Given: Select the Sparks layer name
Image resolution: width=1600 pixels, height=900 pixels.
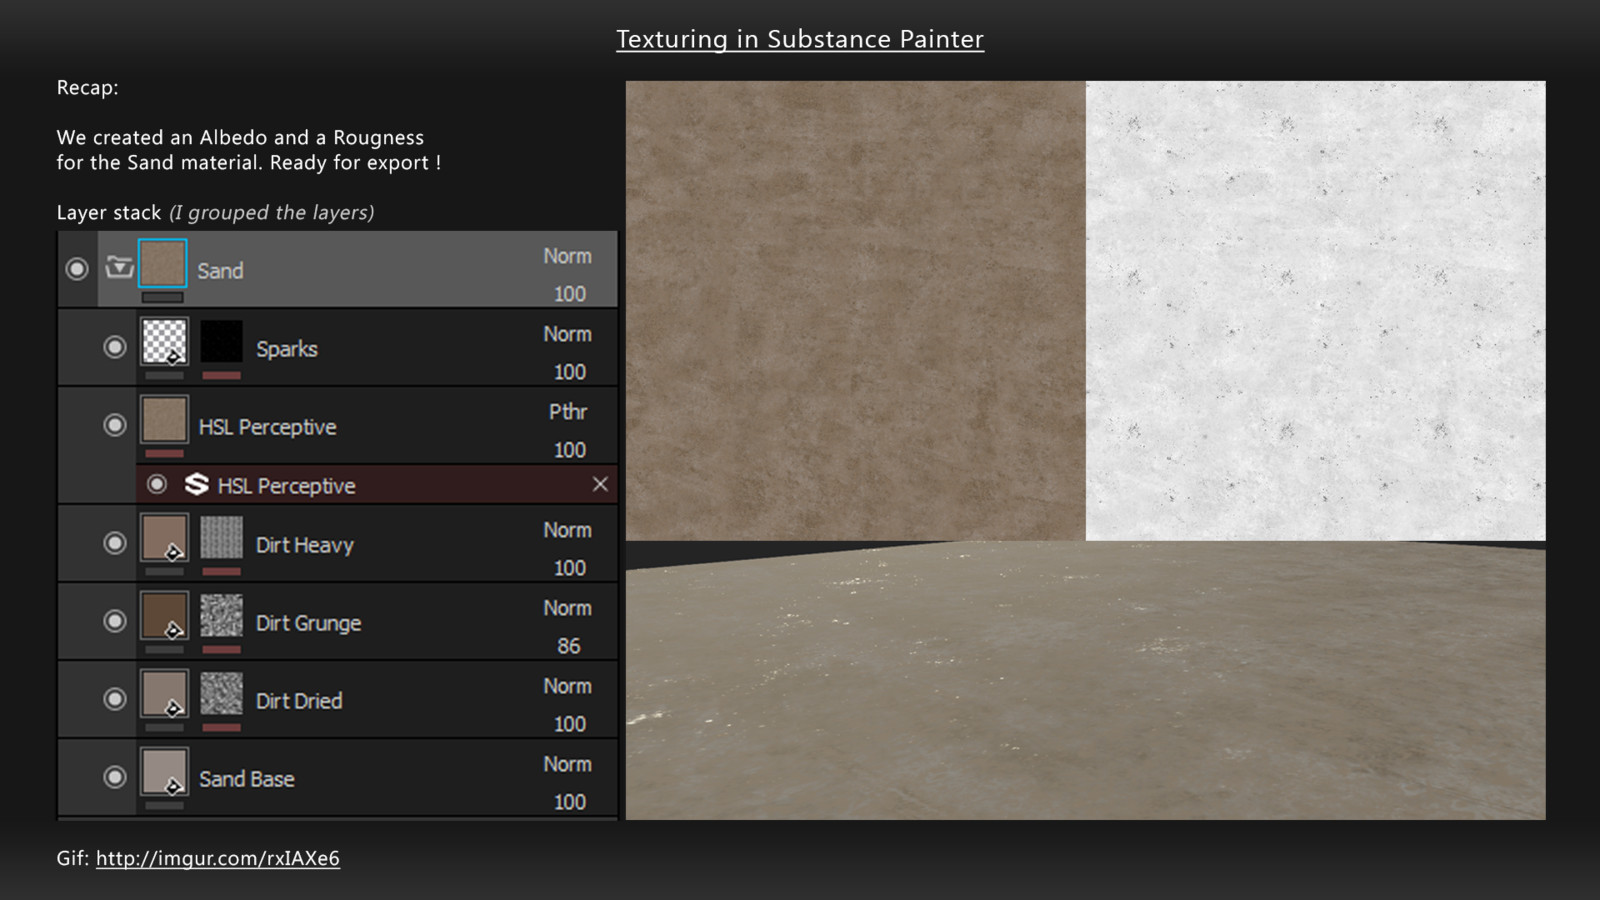Looking at the screenshot, I should [x=287, y=348].
